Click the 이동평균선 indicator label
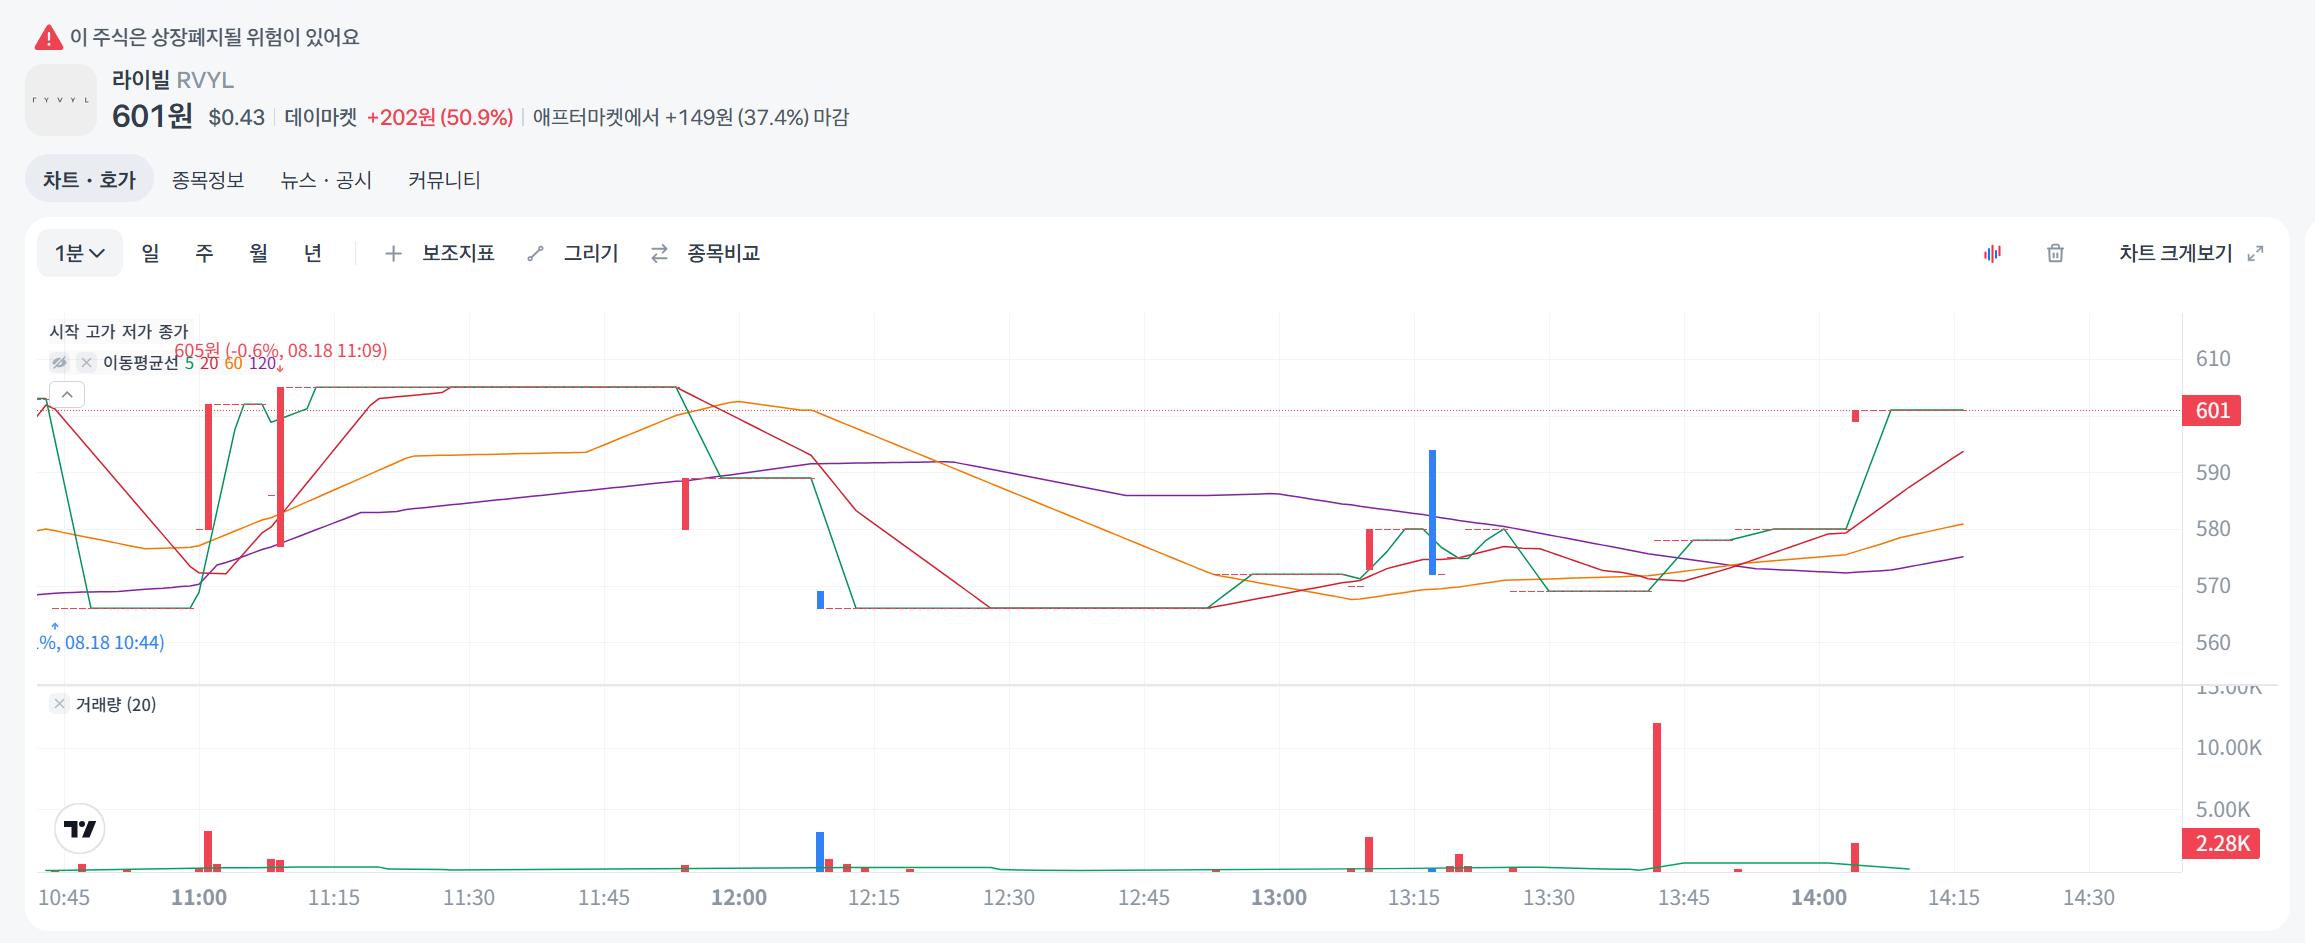Image resolution: width=2315 pixels, height=943 pixels. click(141, 362)
